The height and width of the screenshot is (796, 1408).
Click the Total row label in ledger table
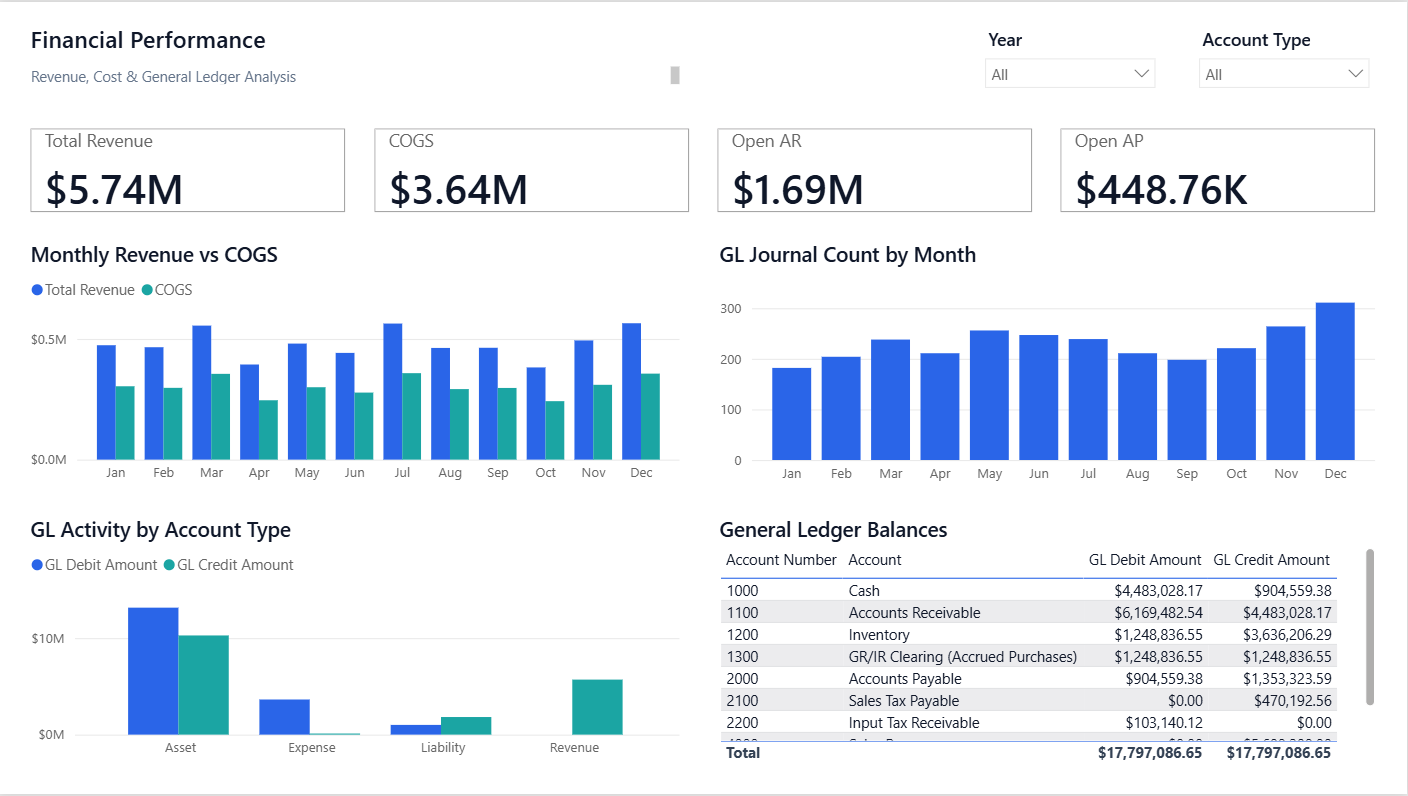coord(743,753)
